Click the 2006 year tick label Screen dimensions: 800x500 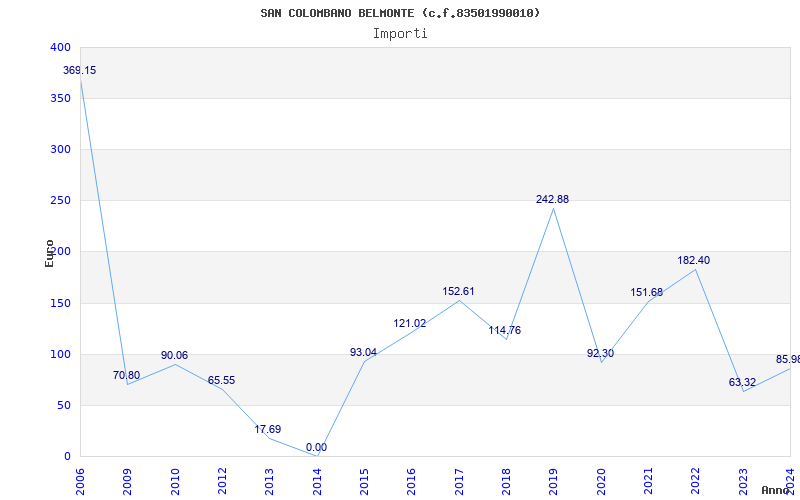coord(80,482)
